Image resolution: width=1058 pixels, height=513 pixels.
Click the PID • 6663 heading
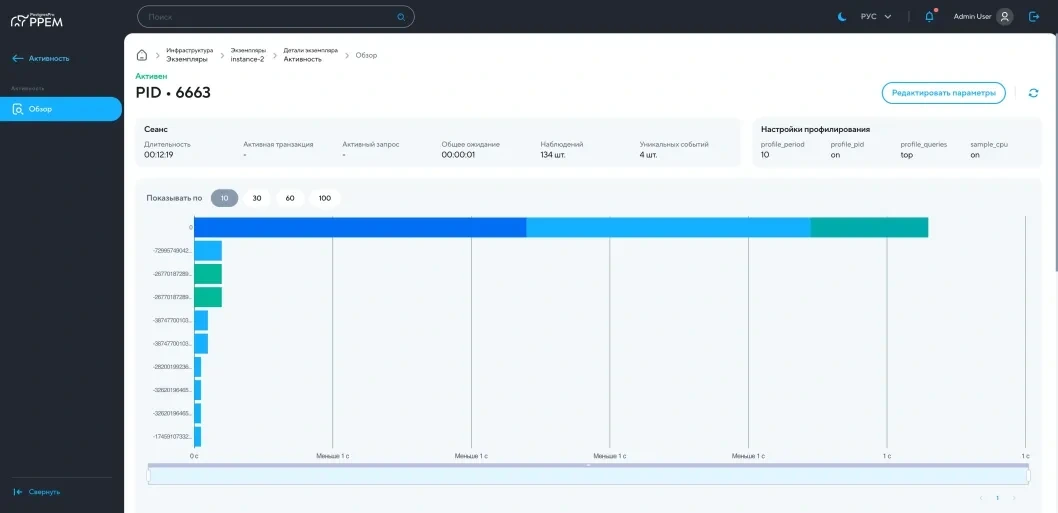[x=173, y=92]
